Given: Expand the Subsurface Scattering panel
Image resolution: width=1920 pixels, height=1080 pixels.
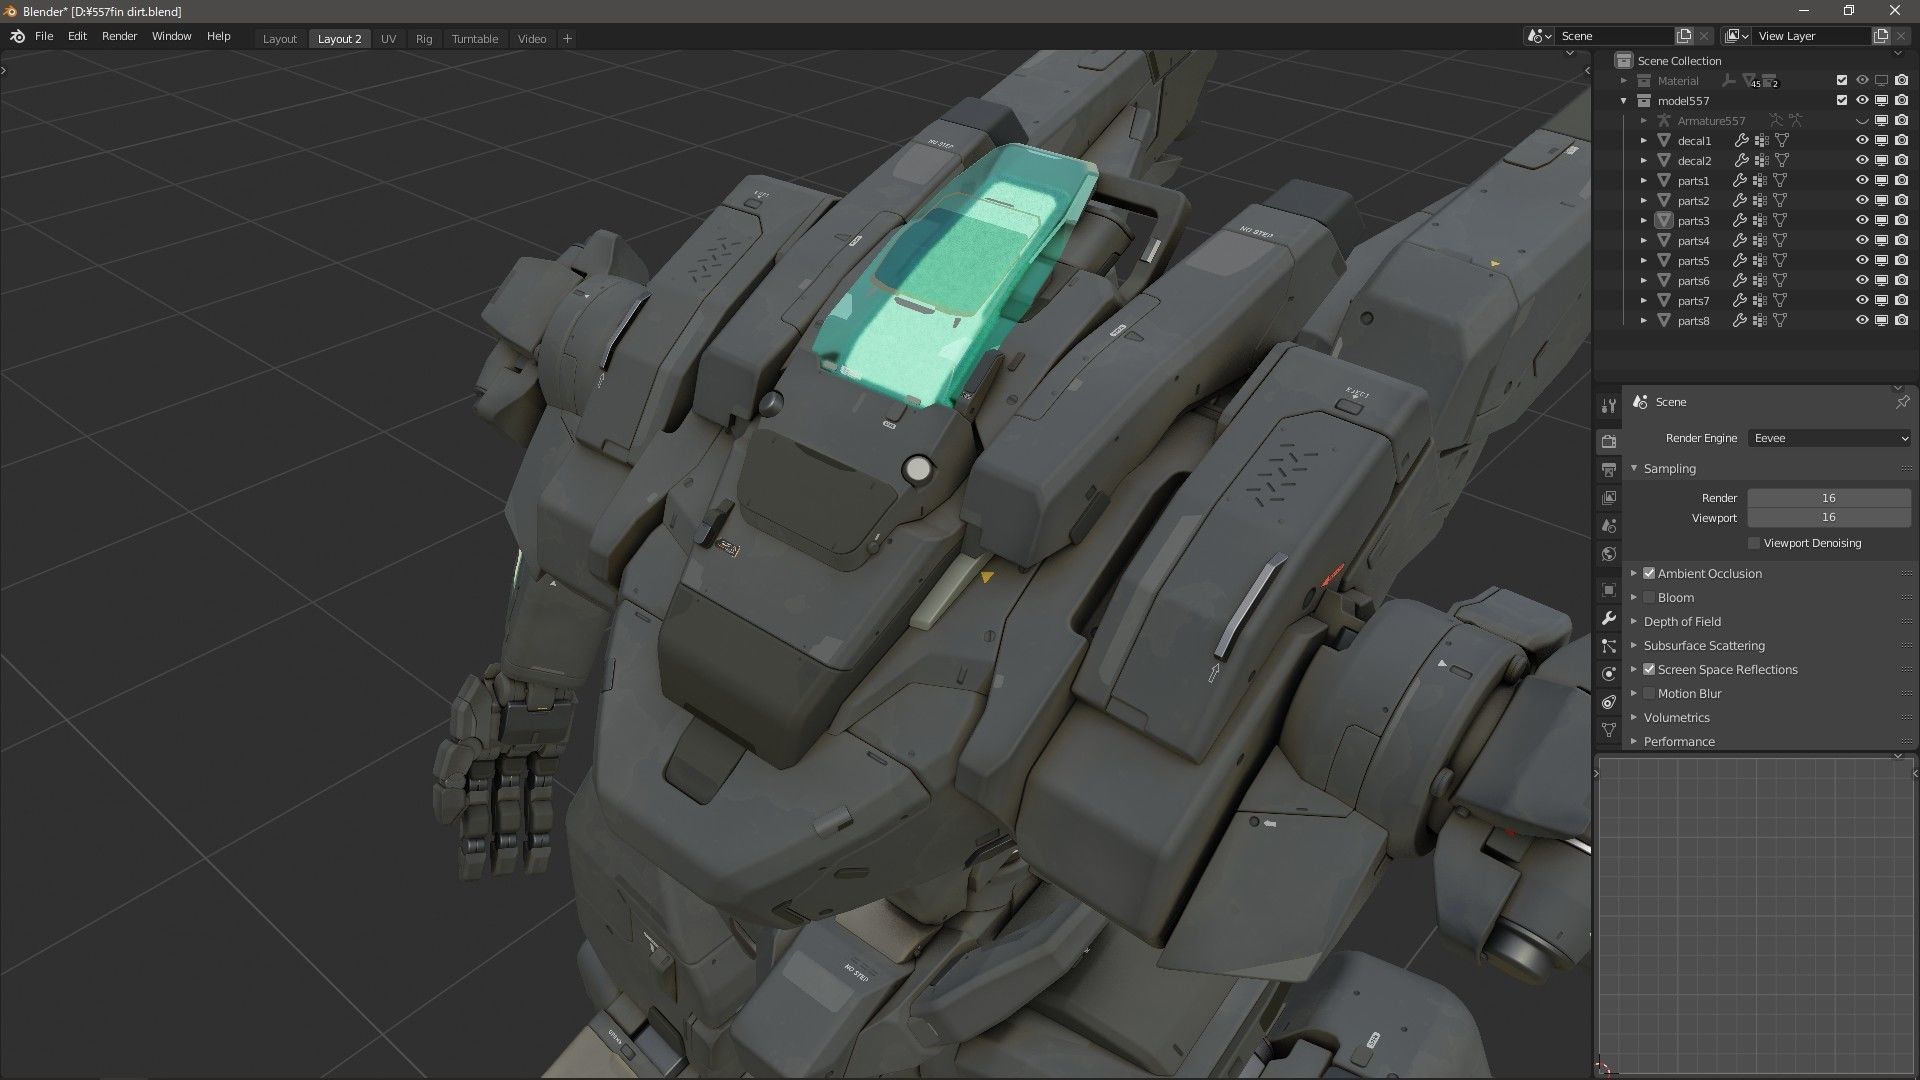Looking at the screenshot, I should pyautogui.click(x=1634, y=645).
